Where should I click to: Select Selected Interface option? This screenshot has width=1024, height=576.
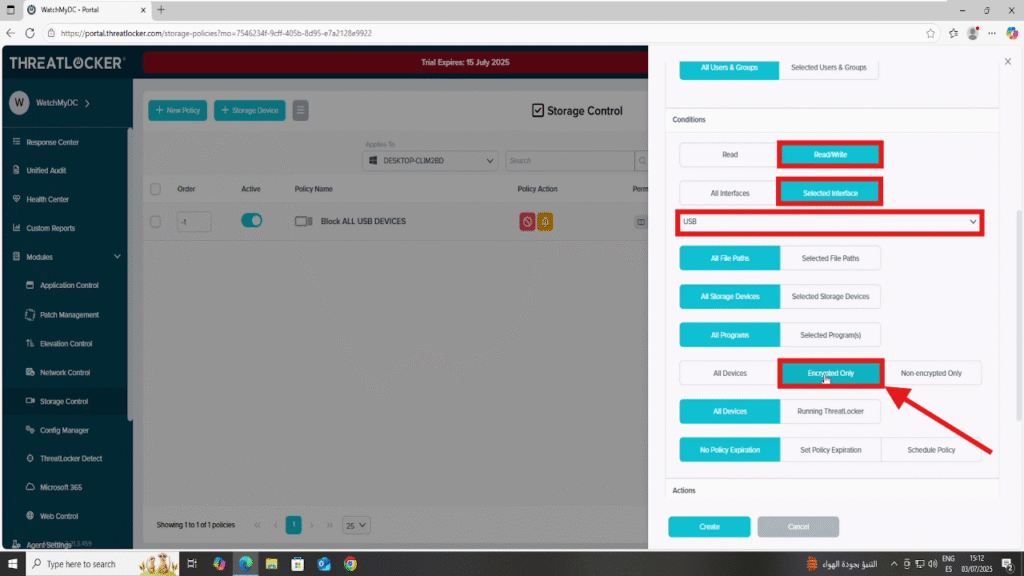coord(830,193)
